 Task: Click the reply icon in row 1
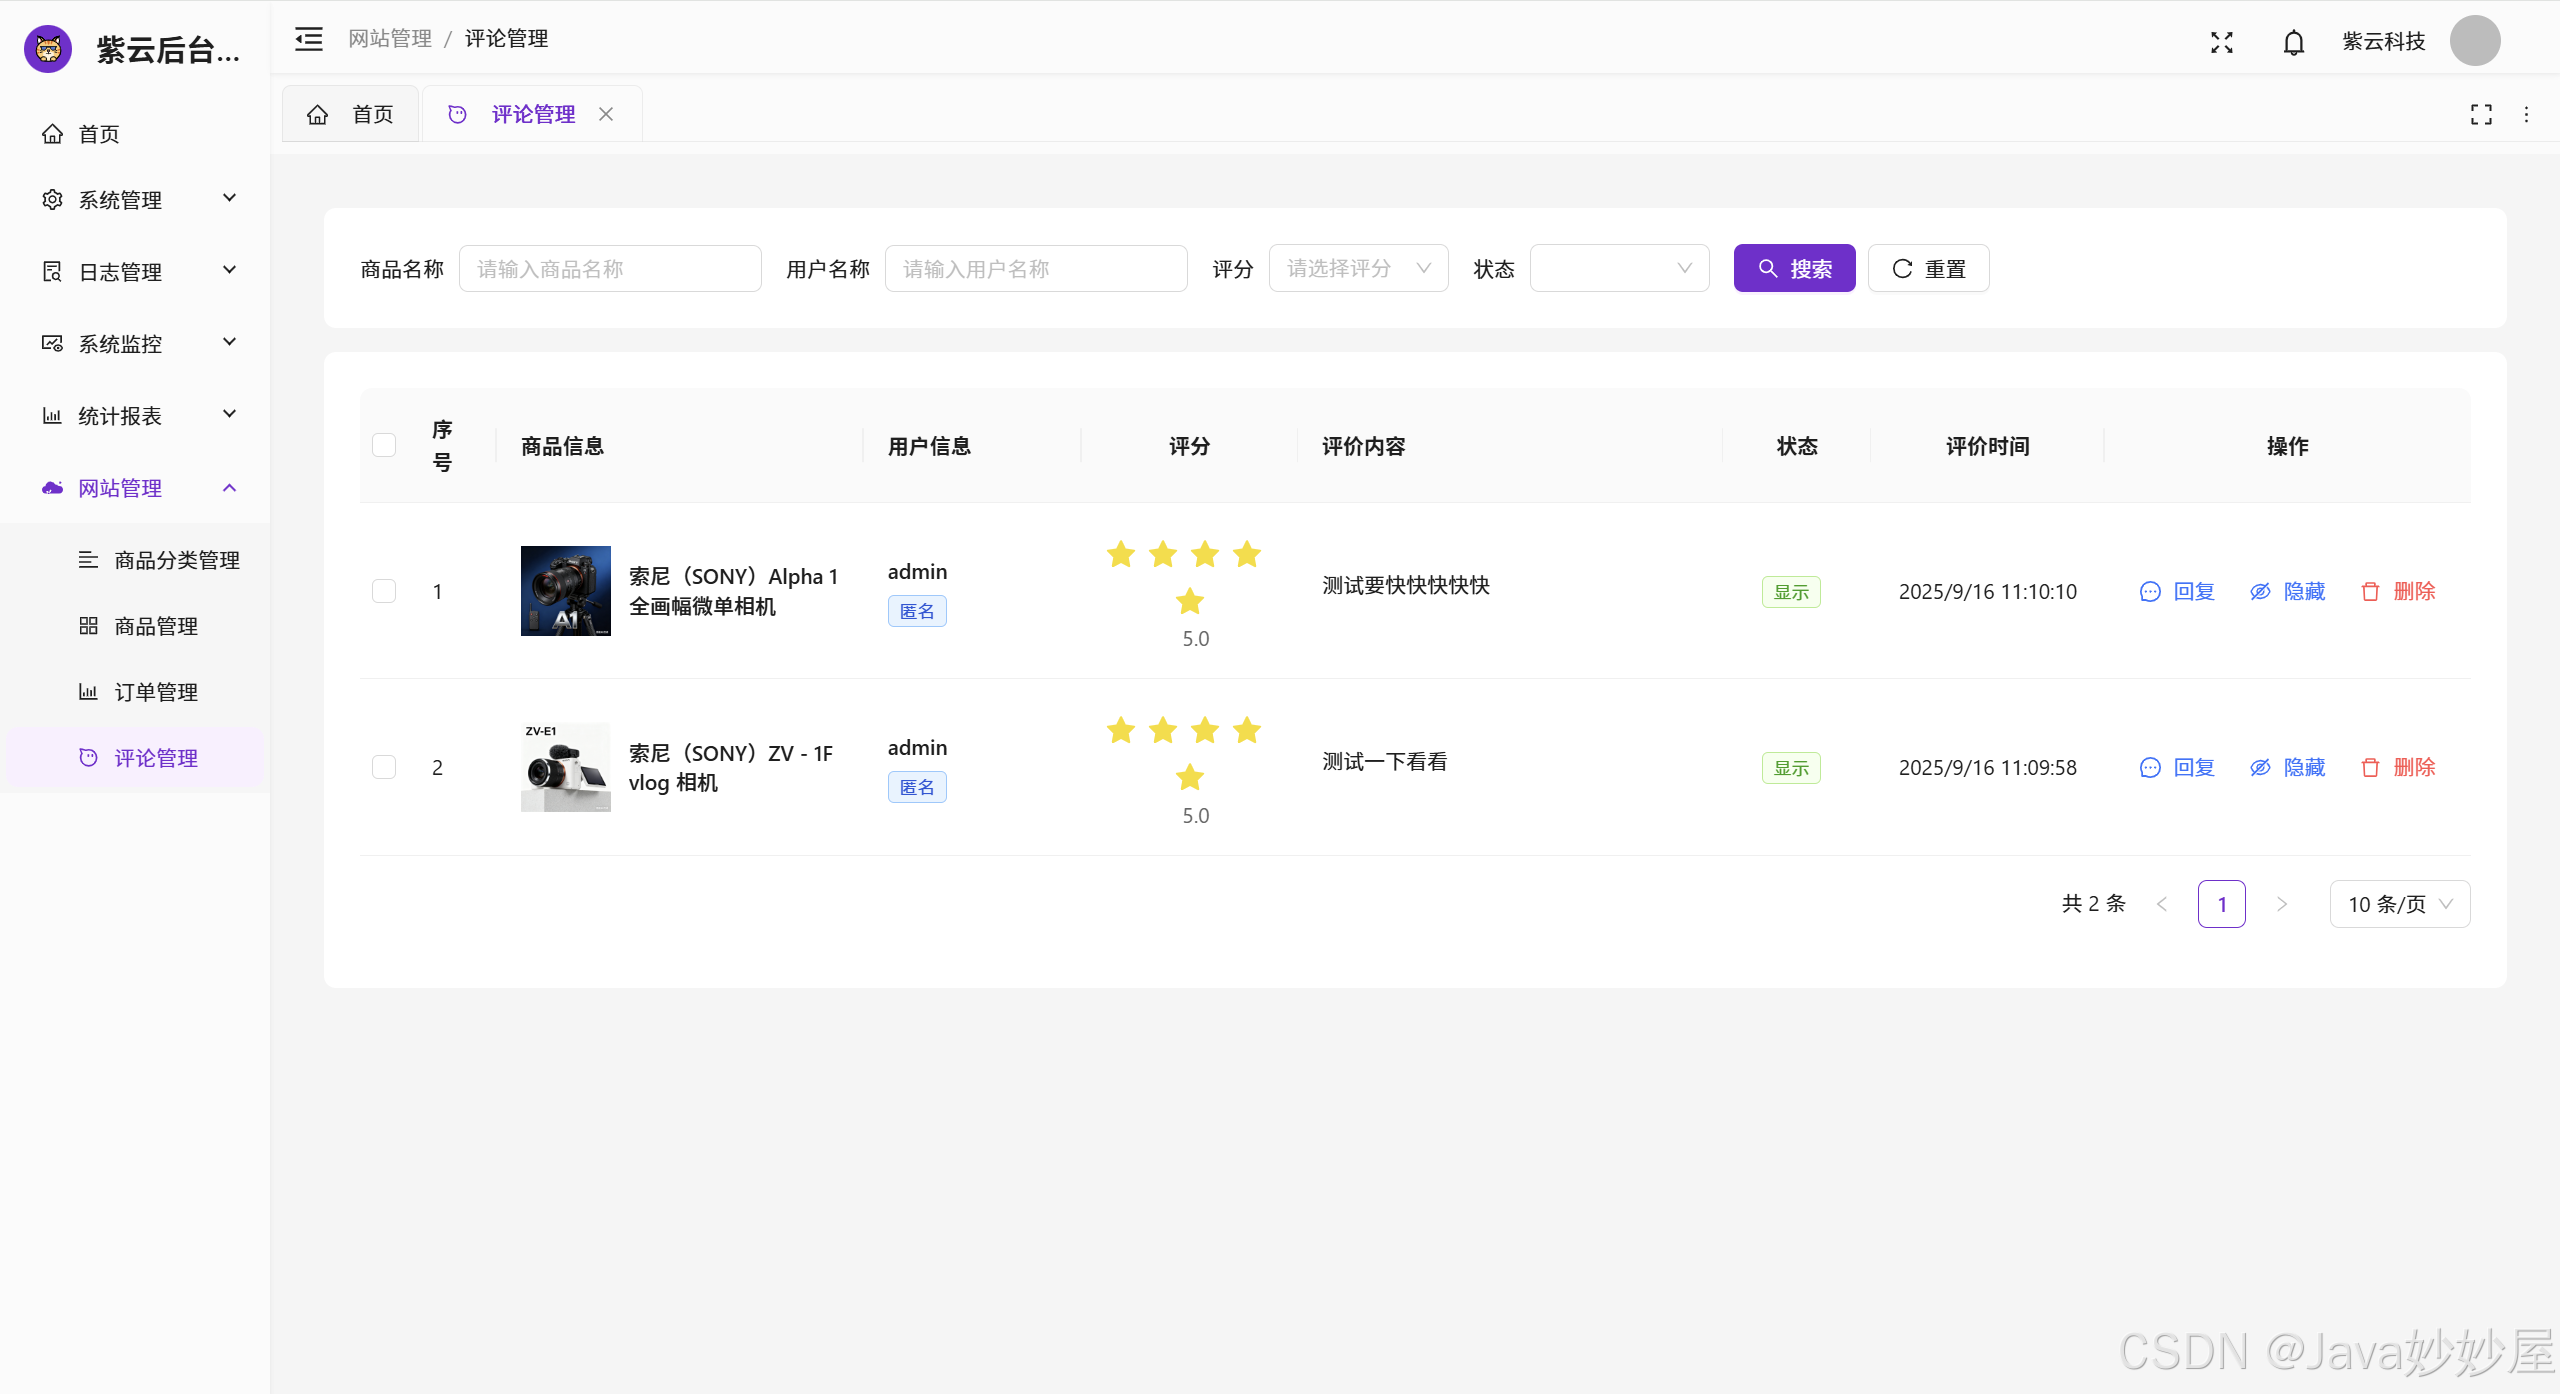coord(2150,592)
